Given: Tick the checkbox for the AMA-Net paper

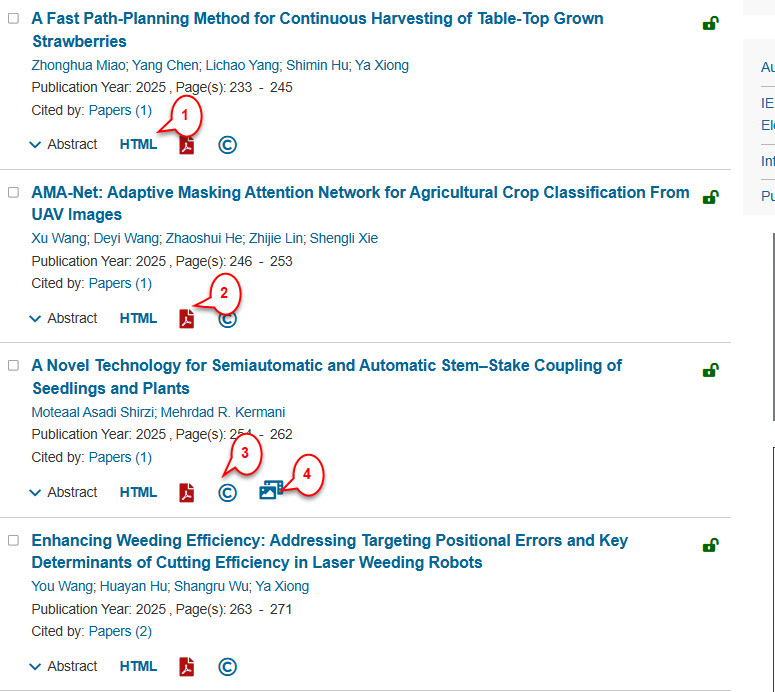Looking at the screenshot, I should click(14, 192).
